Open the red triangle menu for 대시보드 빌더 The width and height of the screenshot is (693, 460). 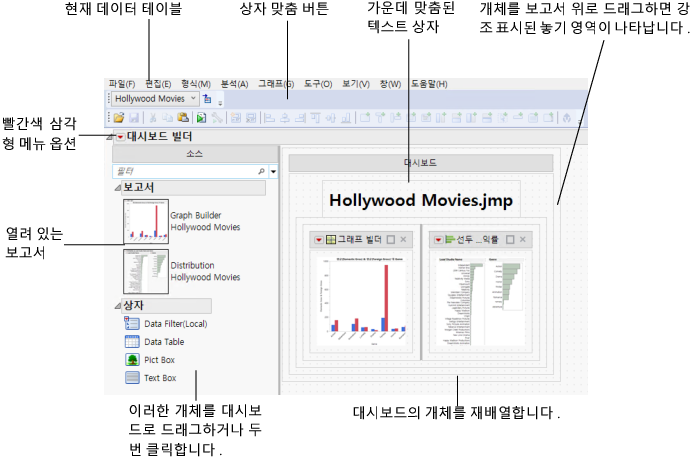(x=120, y=137)
